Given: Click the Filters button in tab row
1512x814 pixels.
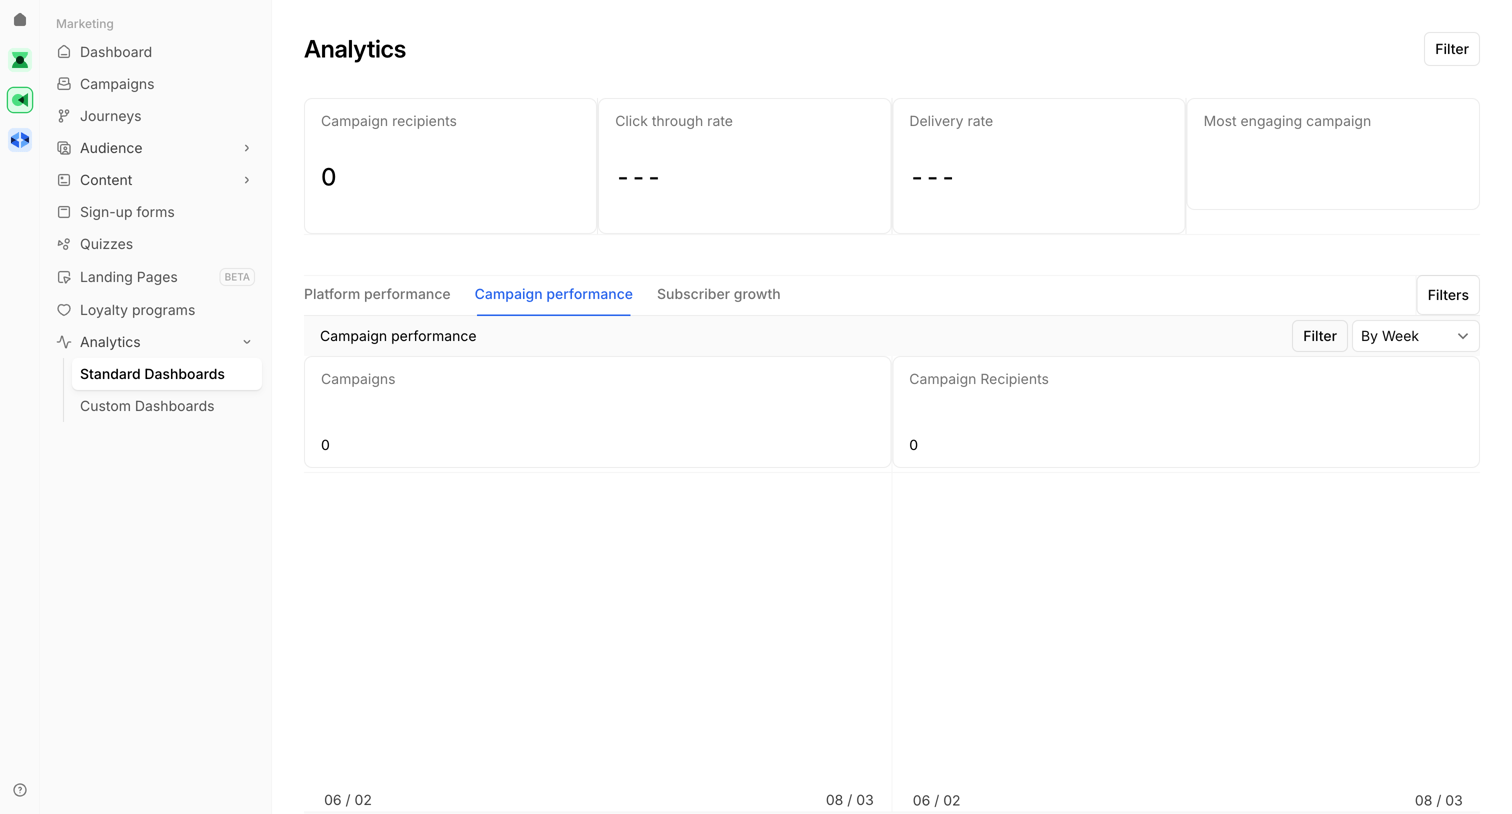Looking at the screenshot, I should 1448,295.
